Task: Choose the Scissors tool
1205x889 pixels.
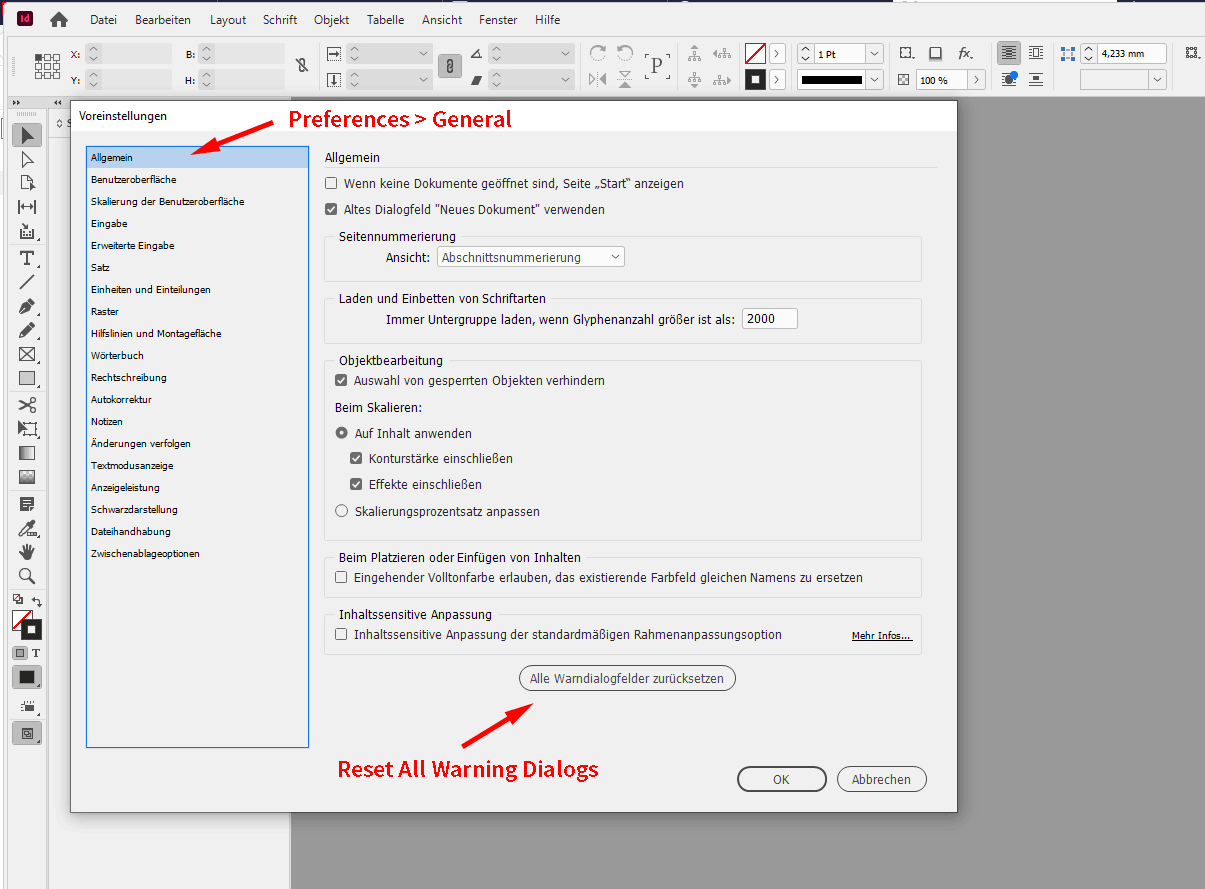Action: click(26, 404)
